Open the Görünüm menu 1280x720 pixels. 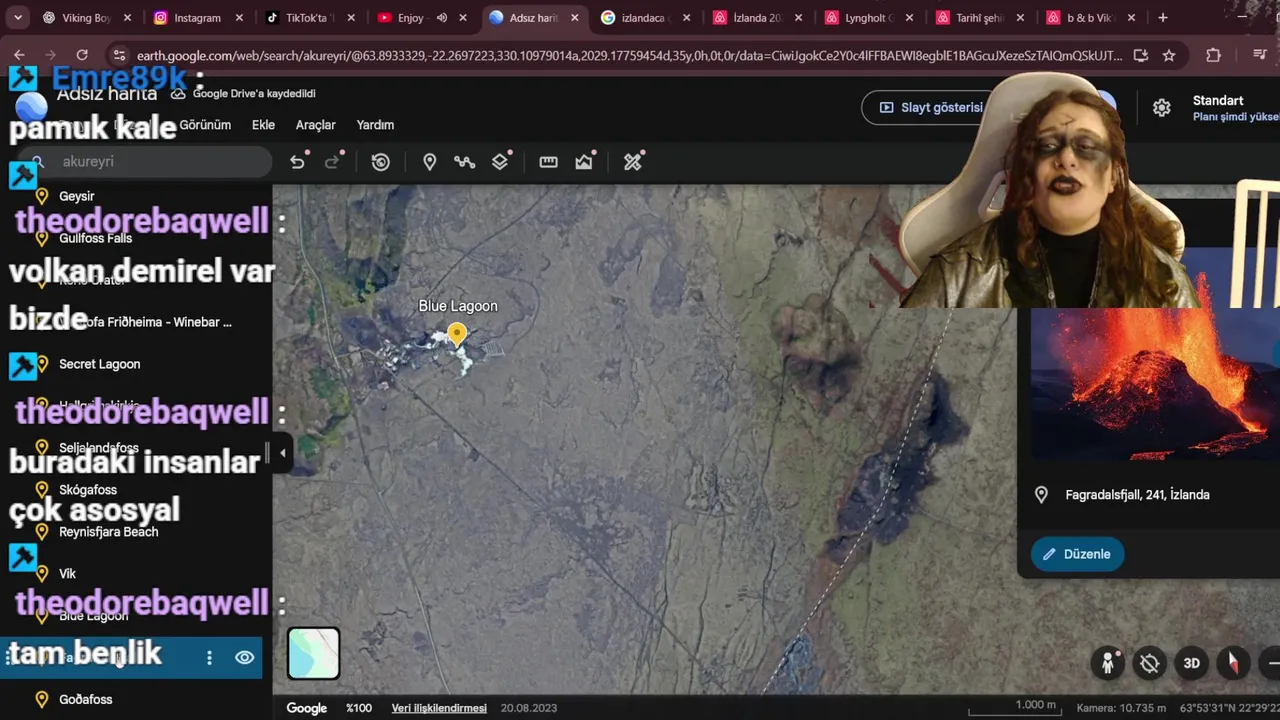click(x=205, y=125)
